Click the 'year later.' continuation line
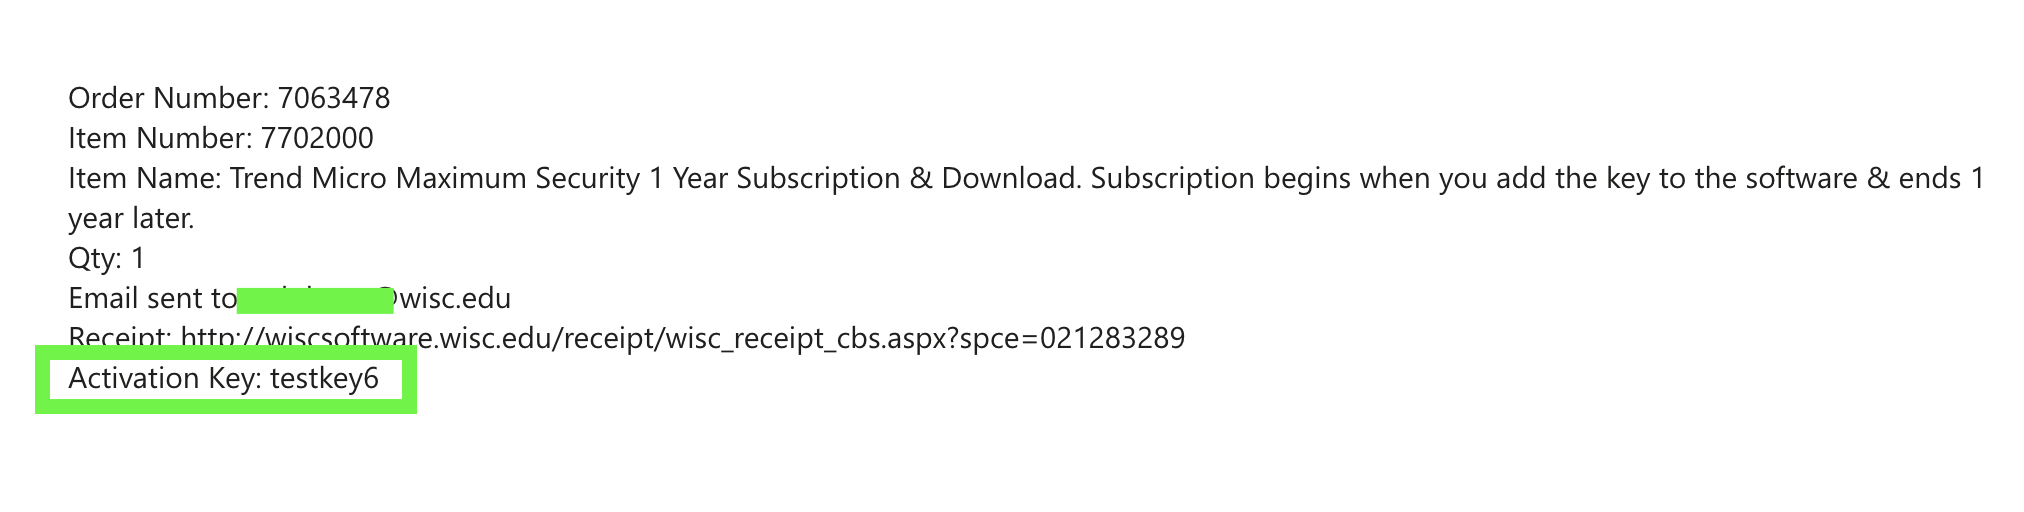This screenshot has width=2024, height=512. point(131,219)
